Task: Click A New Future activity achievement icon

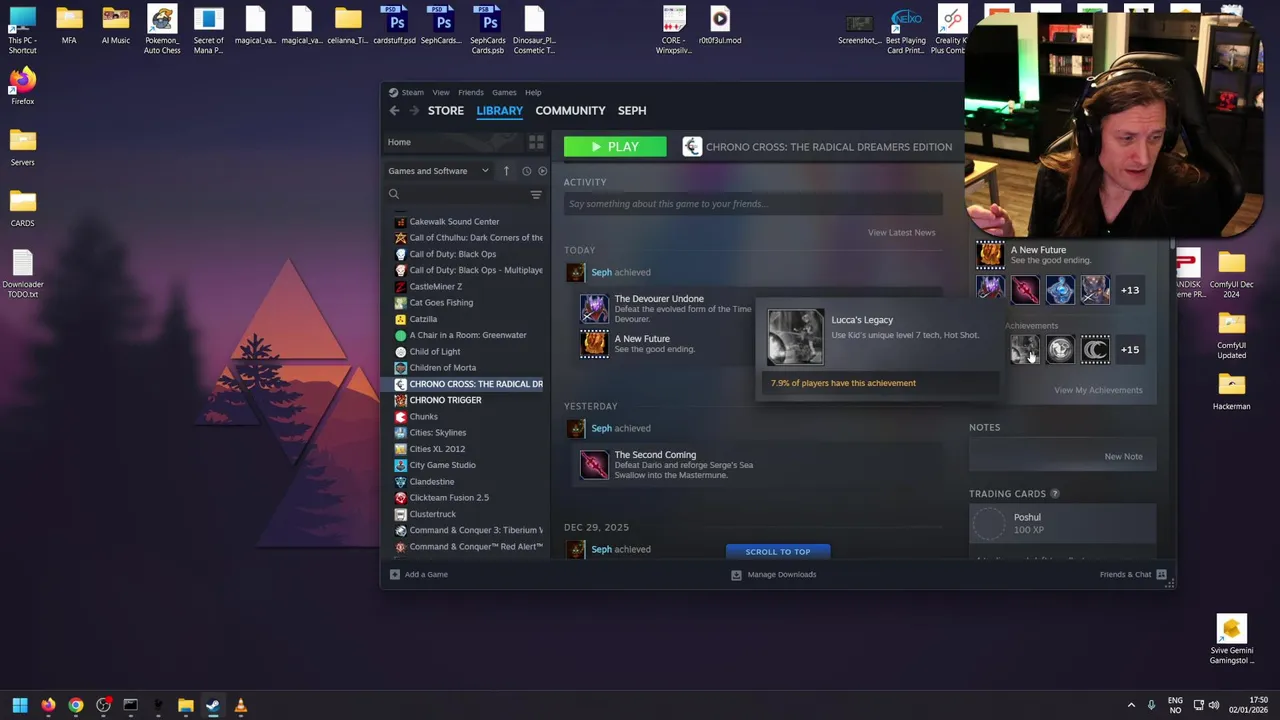Action: tap(594, 344)
